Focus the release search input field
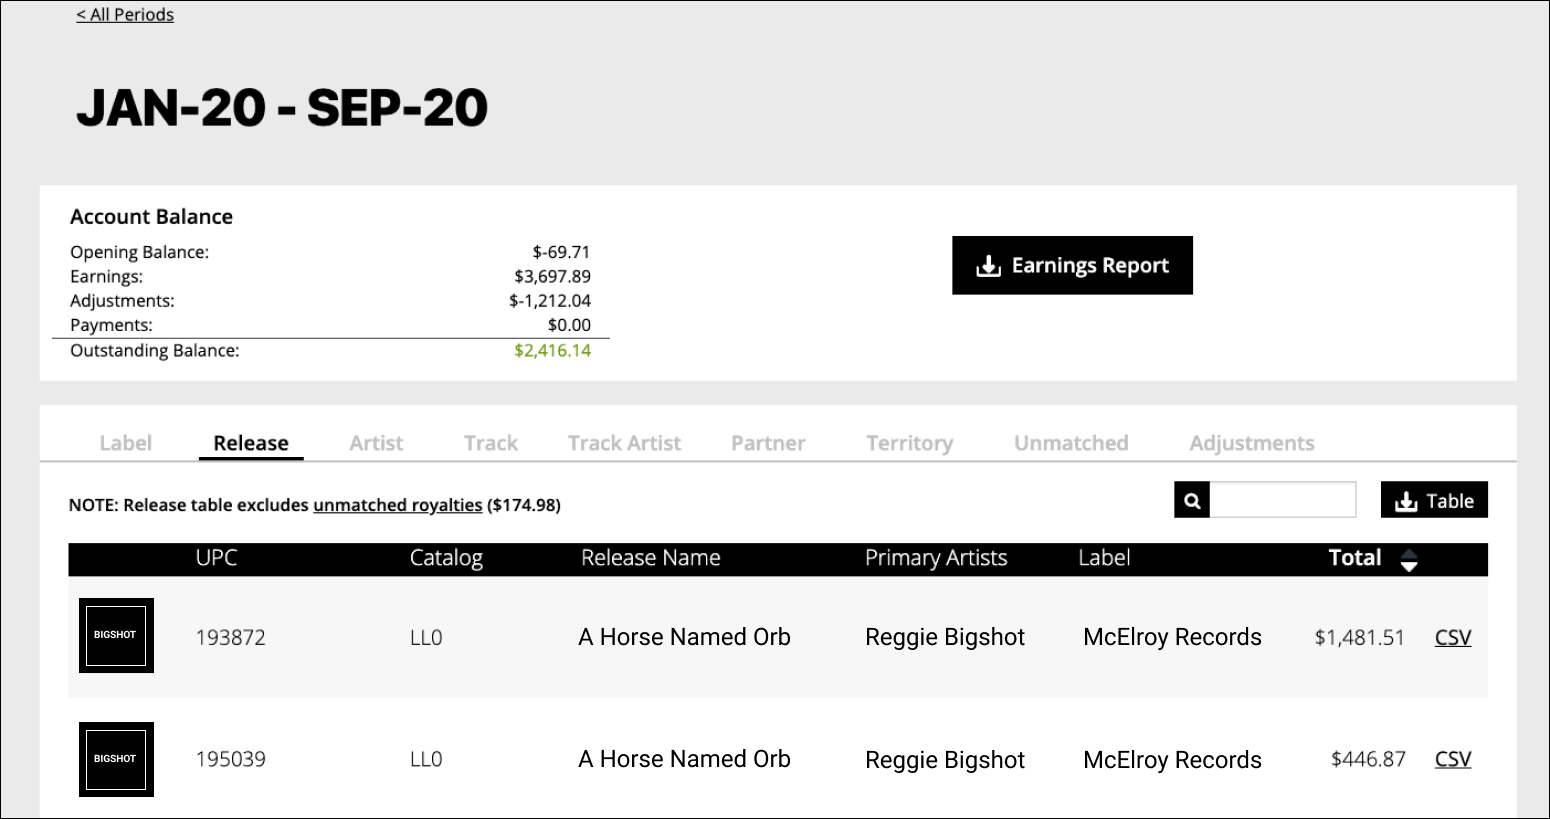1550x819 pixels. click(1283, 500)
